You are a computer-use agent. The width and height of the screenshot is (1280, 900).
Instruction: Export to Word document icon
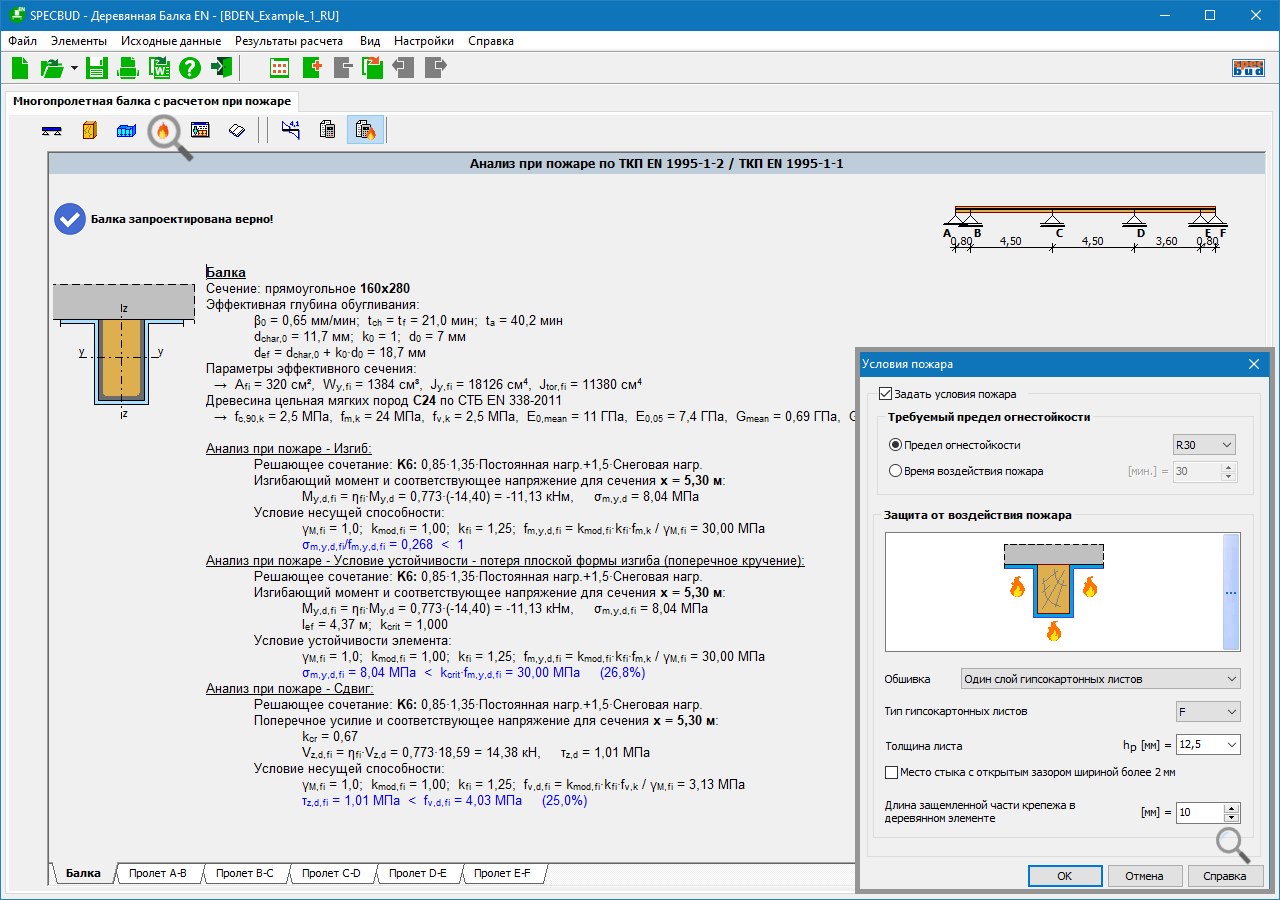159,68
